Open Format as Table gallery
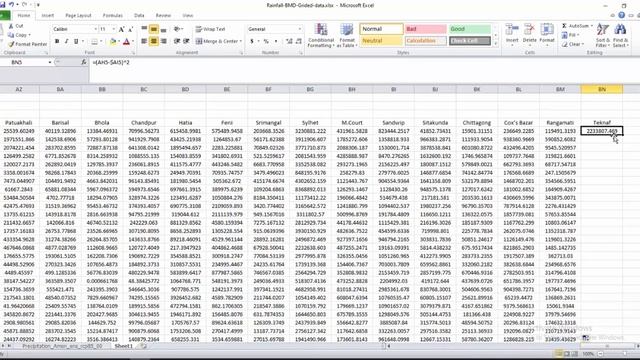640x360 pixels. pyautogui.click(x=347, y=36)
